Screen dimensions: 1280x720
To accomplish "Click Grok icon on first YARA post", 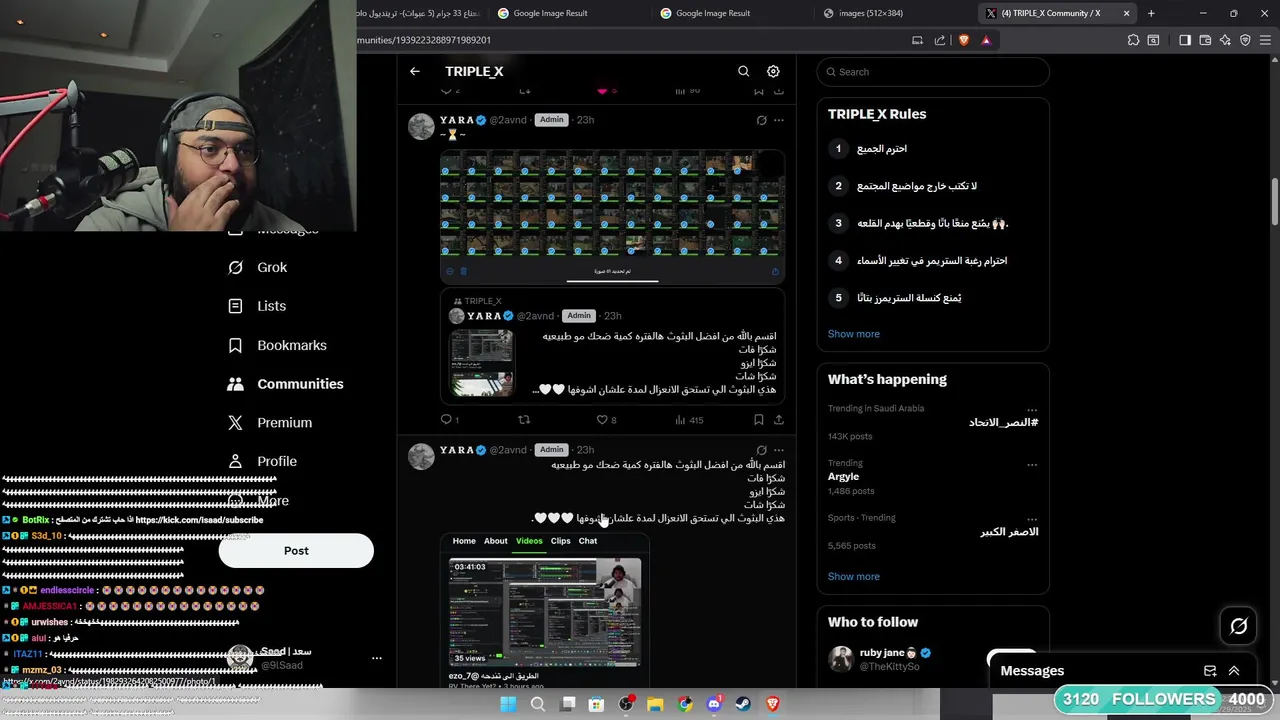I will click(761, 120).
